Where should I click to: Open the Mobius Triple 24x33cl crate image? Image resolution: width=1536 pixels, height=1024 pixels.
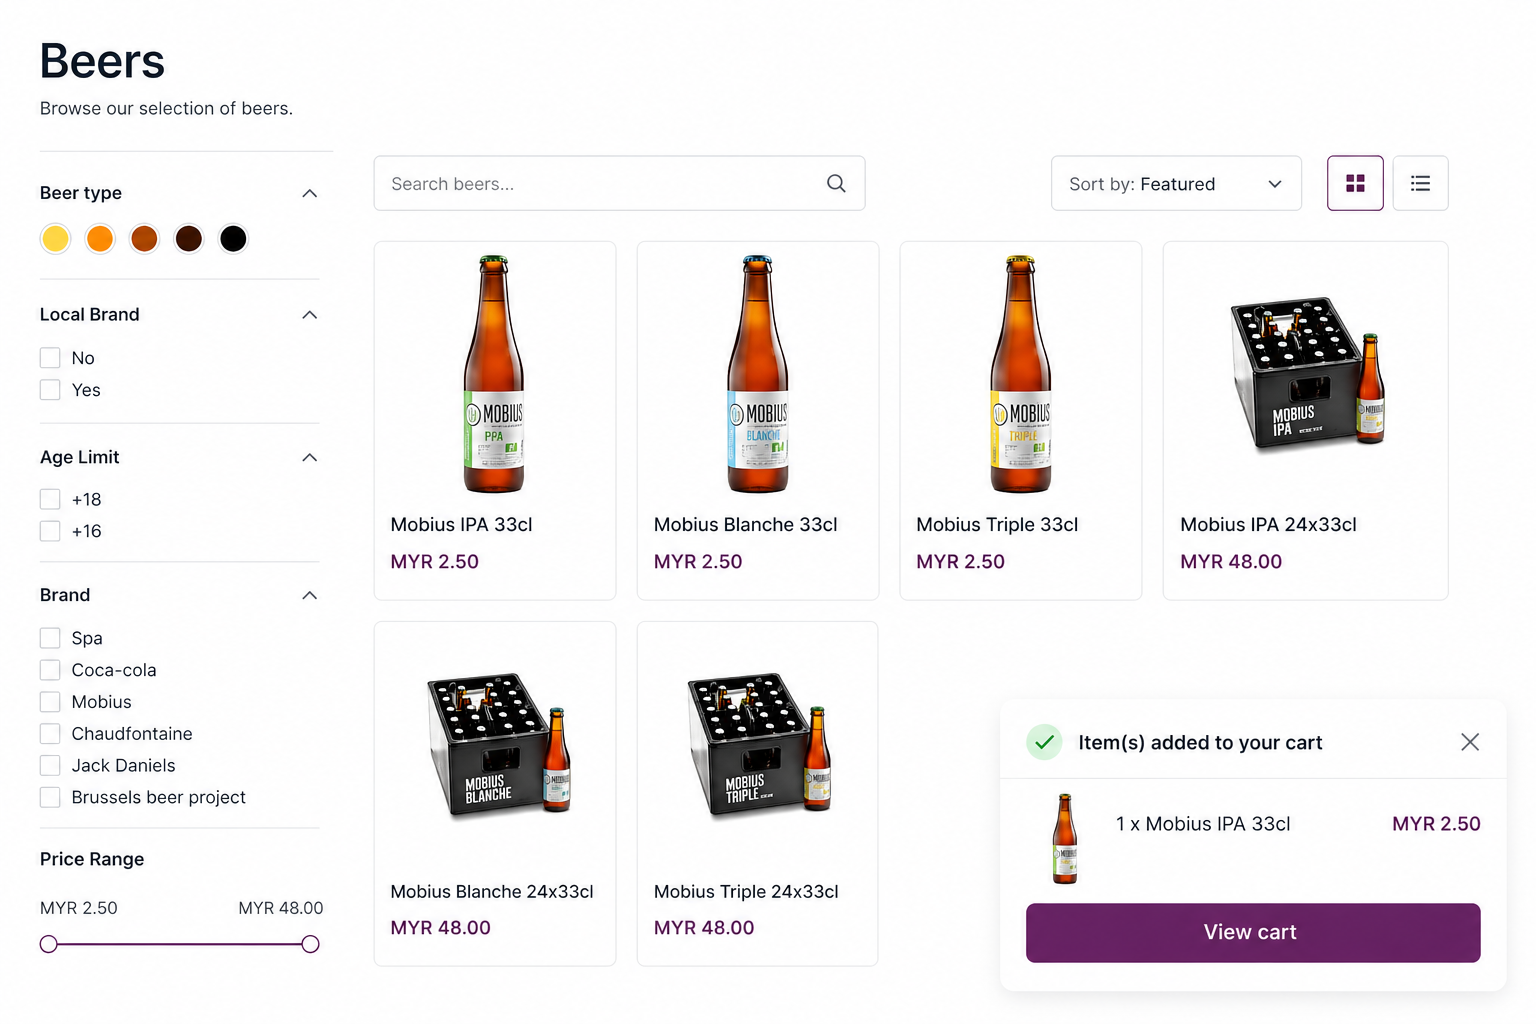(757, 743)
